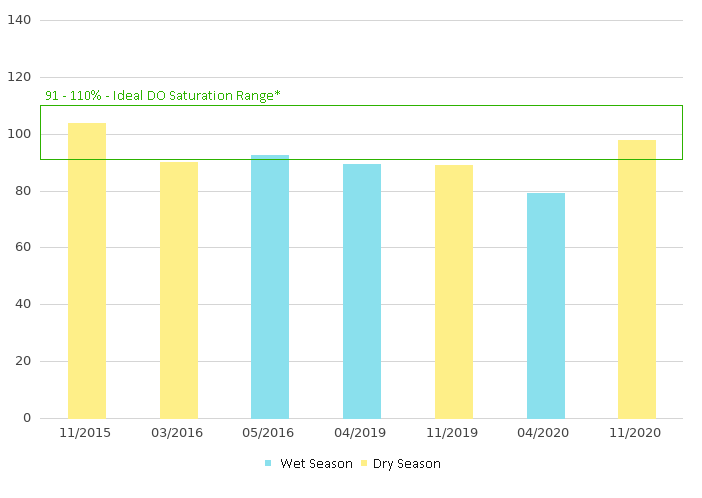Click the 11/2015 x-axis label
The image size is (702, 498).
pos(85,433)
